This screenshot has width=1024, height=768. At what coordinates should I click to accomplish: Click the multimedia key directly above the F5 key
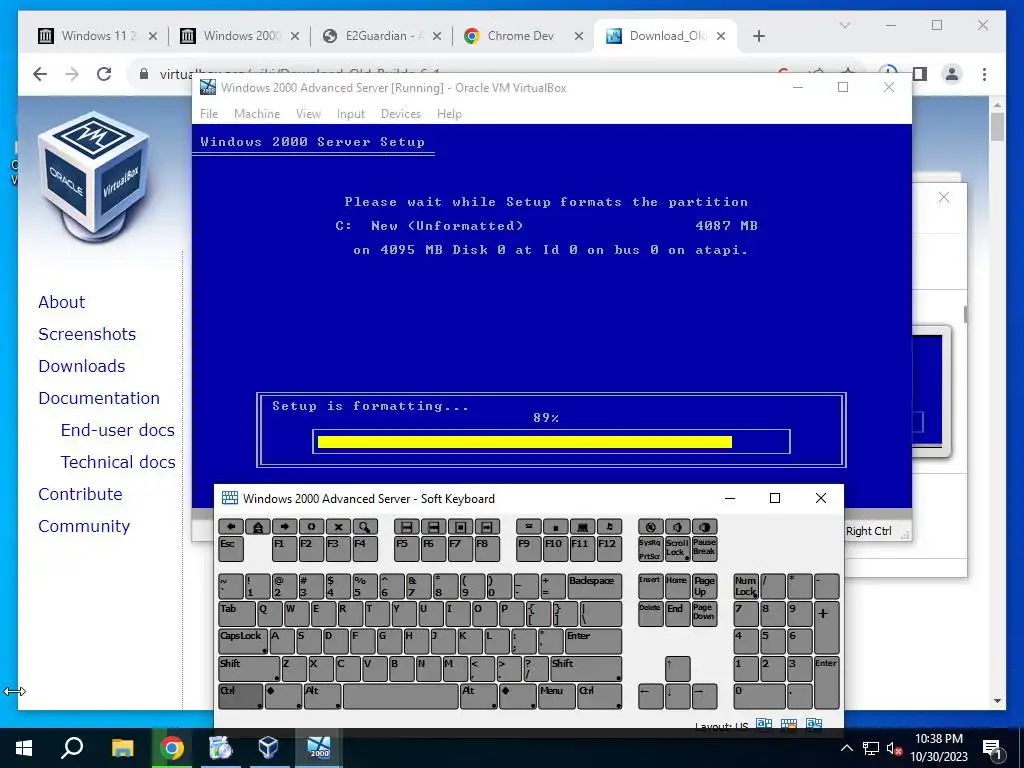tap(406, 526)
